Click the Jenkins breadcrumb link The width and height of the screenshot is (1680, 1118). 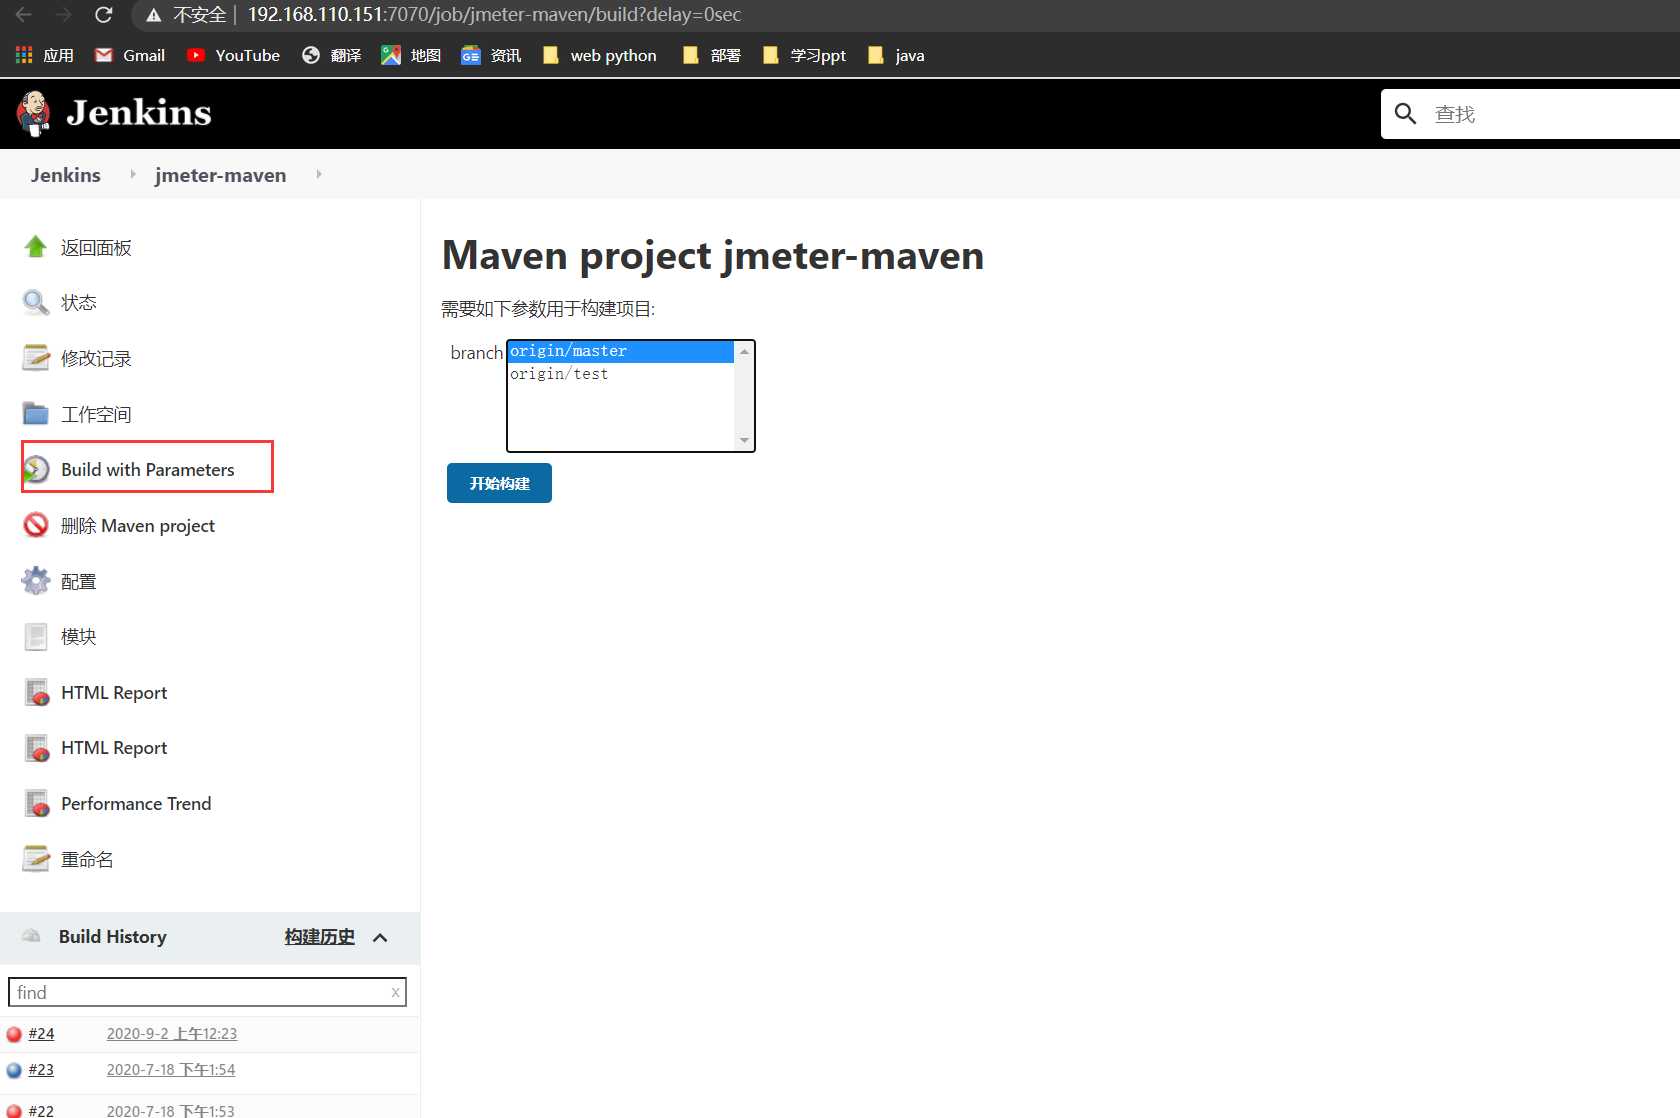[66, 175]
